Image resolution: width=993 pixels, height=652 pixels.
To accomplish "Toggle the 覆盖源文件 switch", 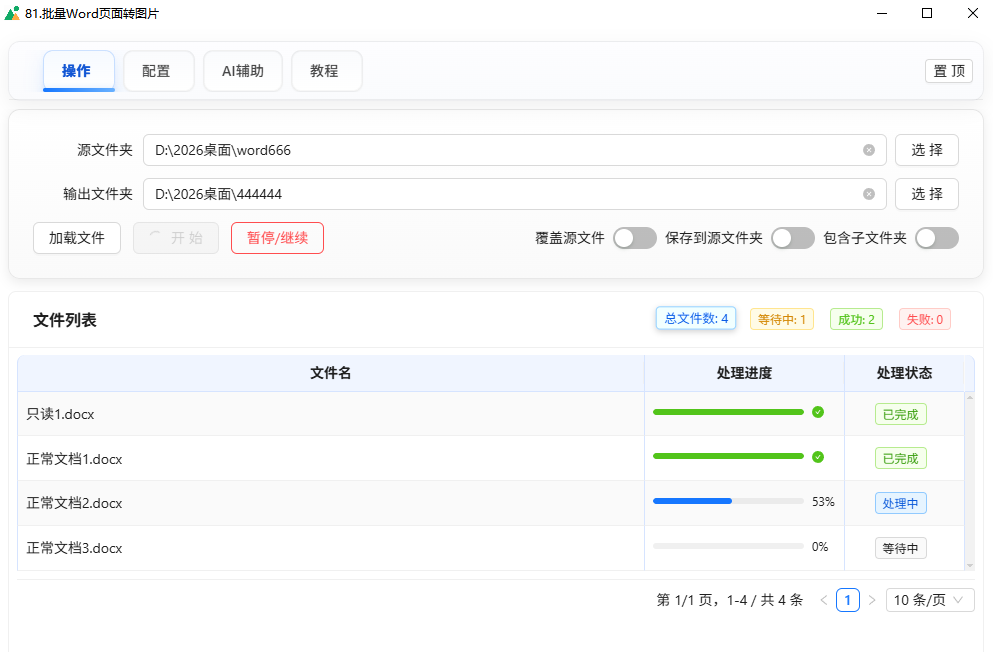I will click(634, 238).
